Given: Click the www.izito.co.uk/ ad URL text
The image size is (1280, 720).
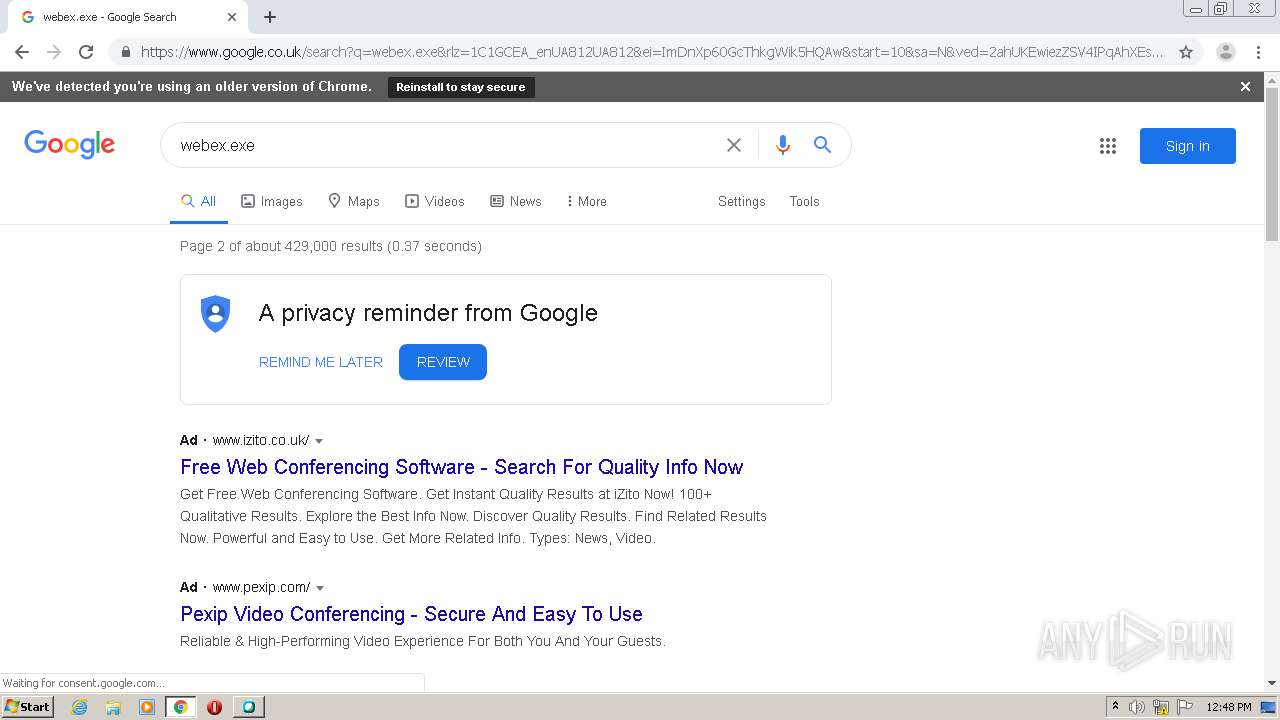Looking at the screenshot, I should click(260, 440).
